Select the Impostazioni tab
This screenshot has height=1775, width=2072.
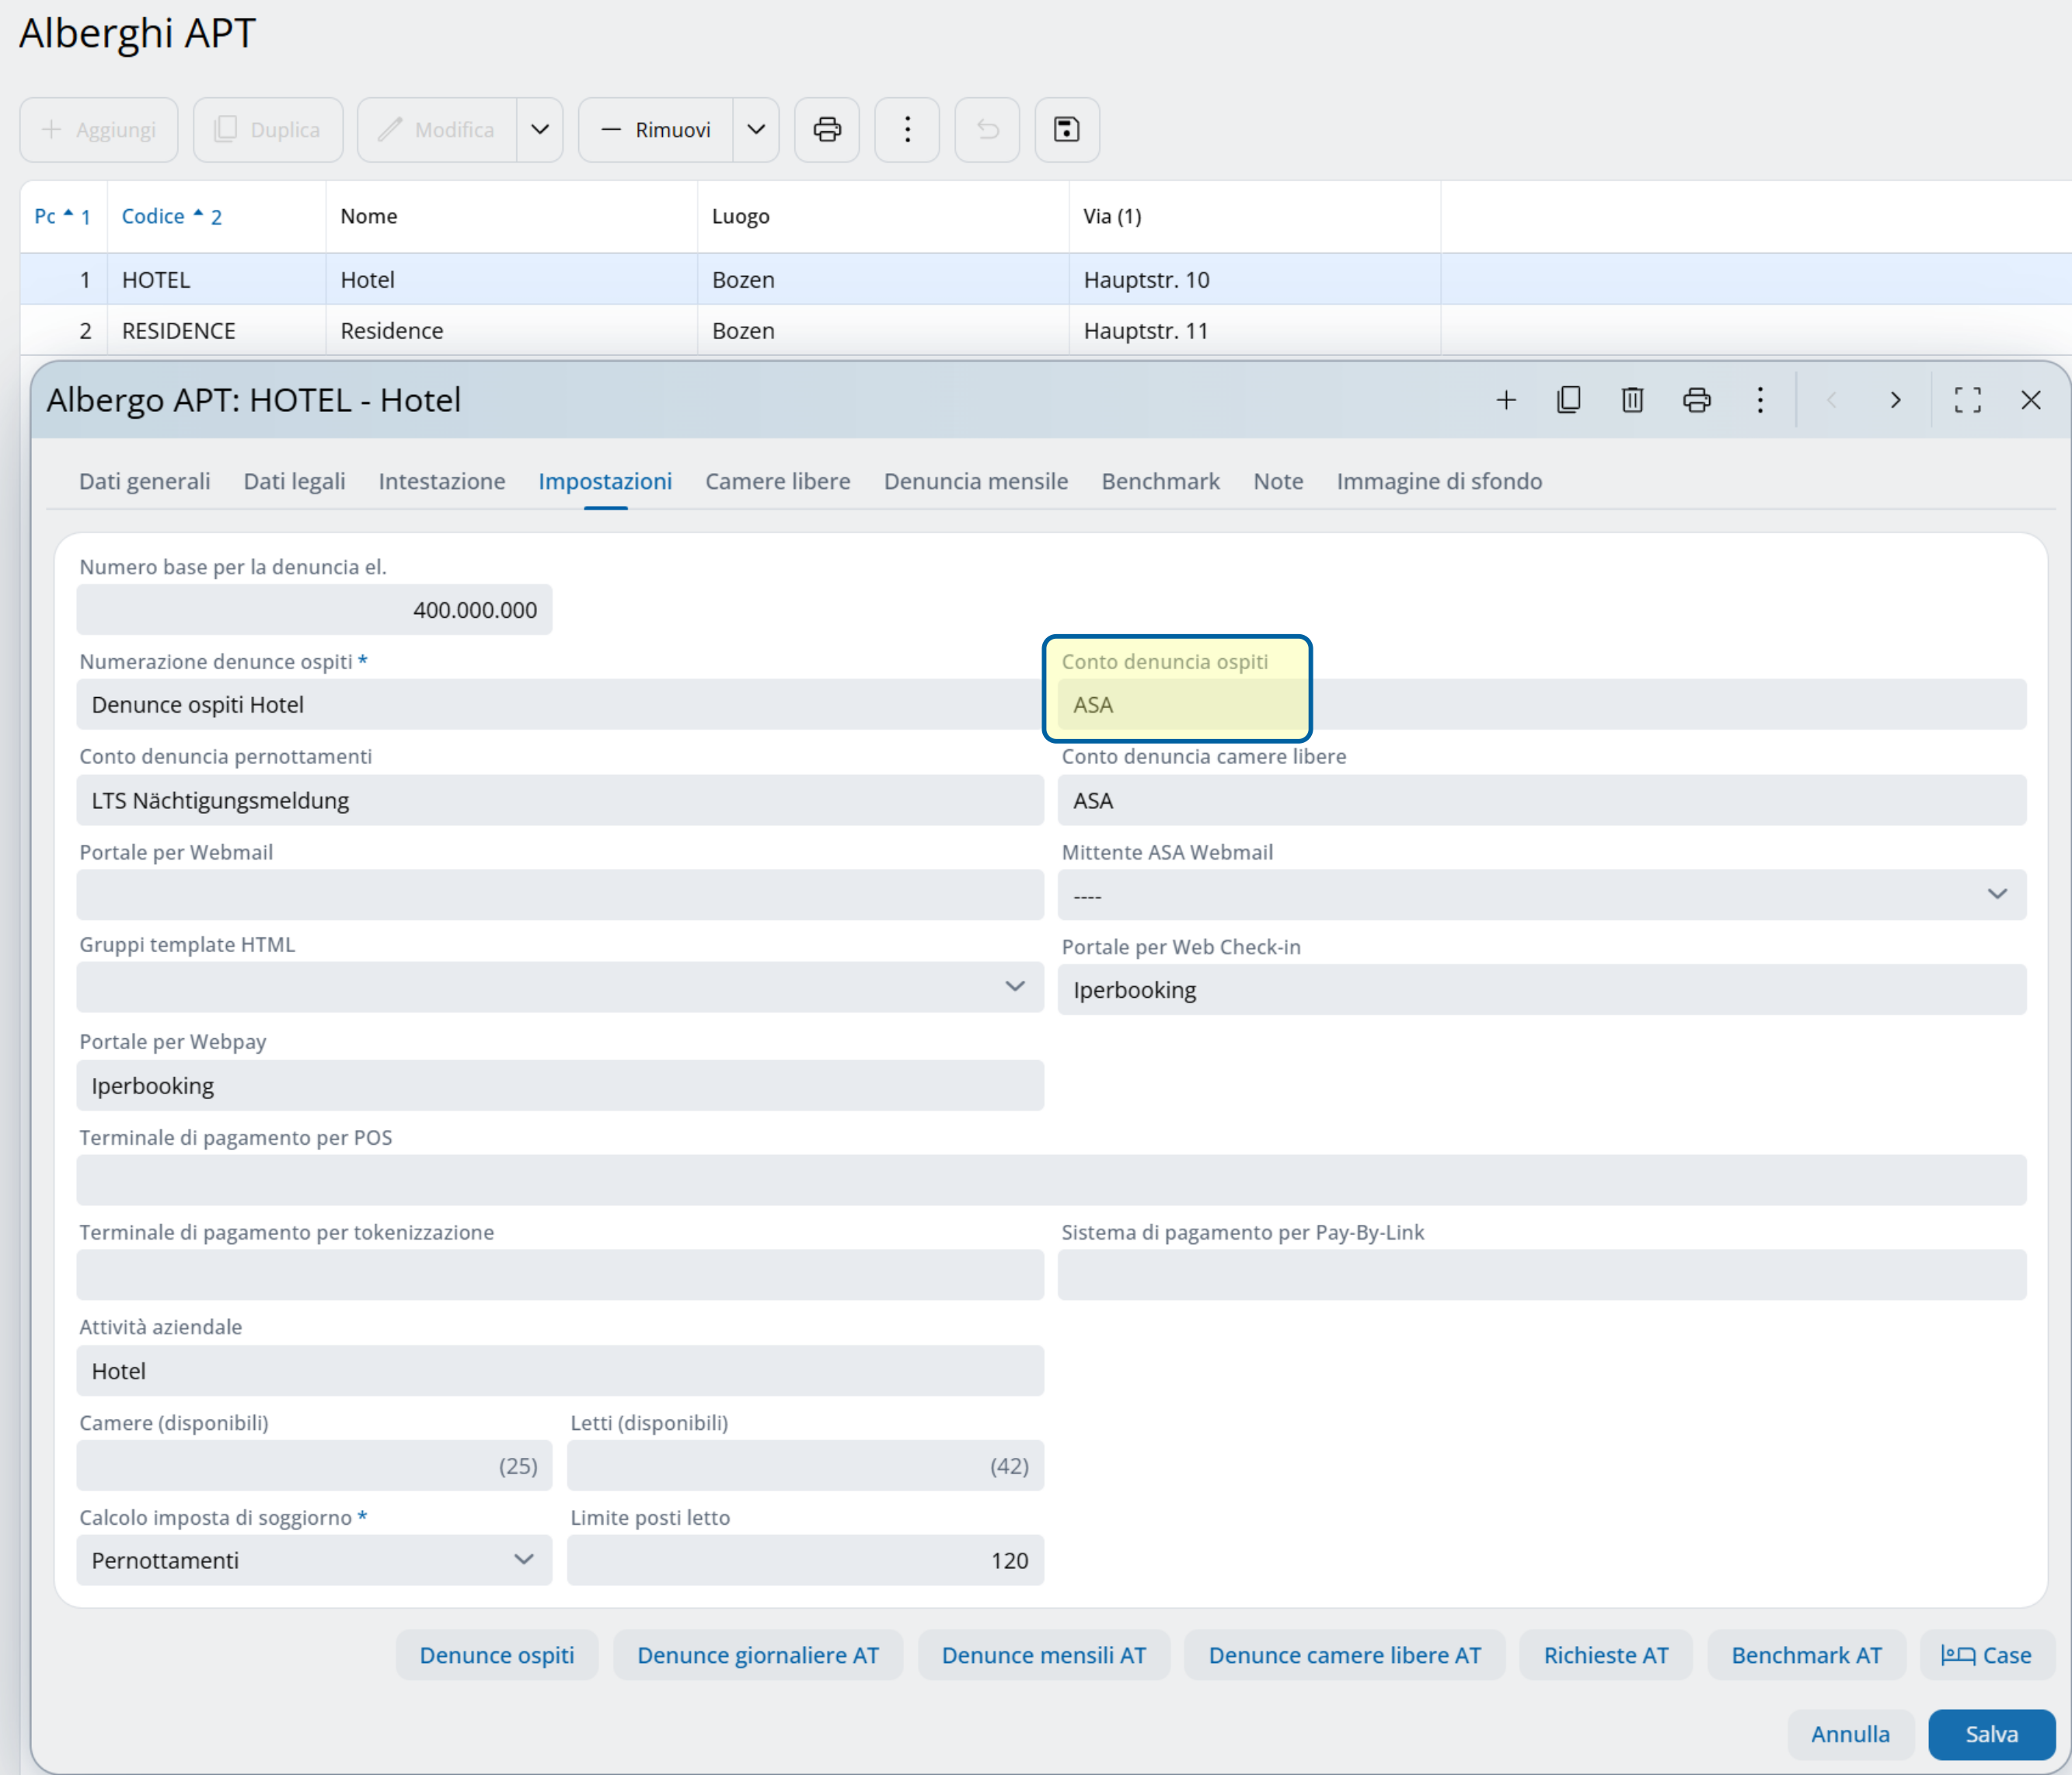click(x=605, y=481)
